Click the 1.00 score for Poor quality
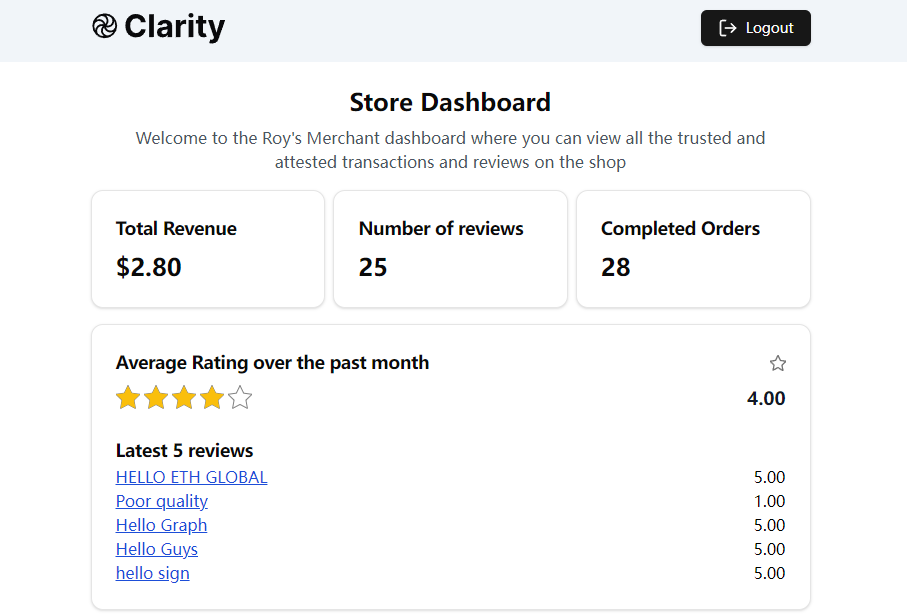Image resolution: width=907 pixels, height=615 pixels. click(x=769, y=501)
